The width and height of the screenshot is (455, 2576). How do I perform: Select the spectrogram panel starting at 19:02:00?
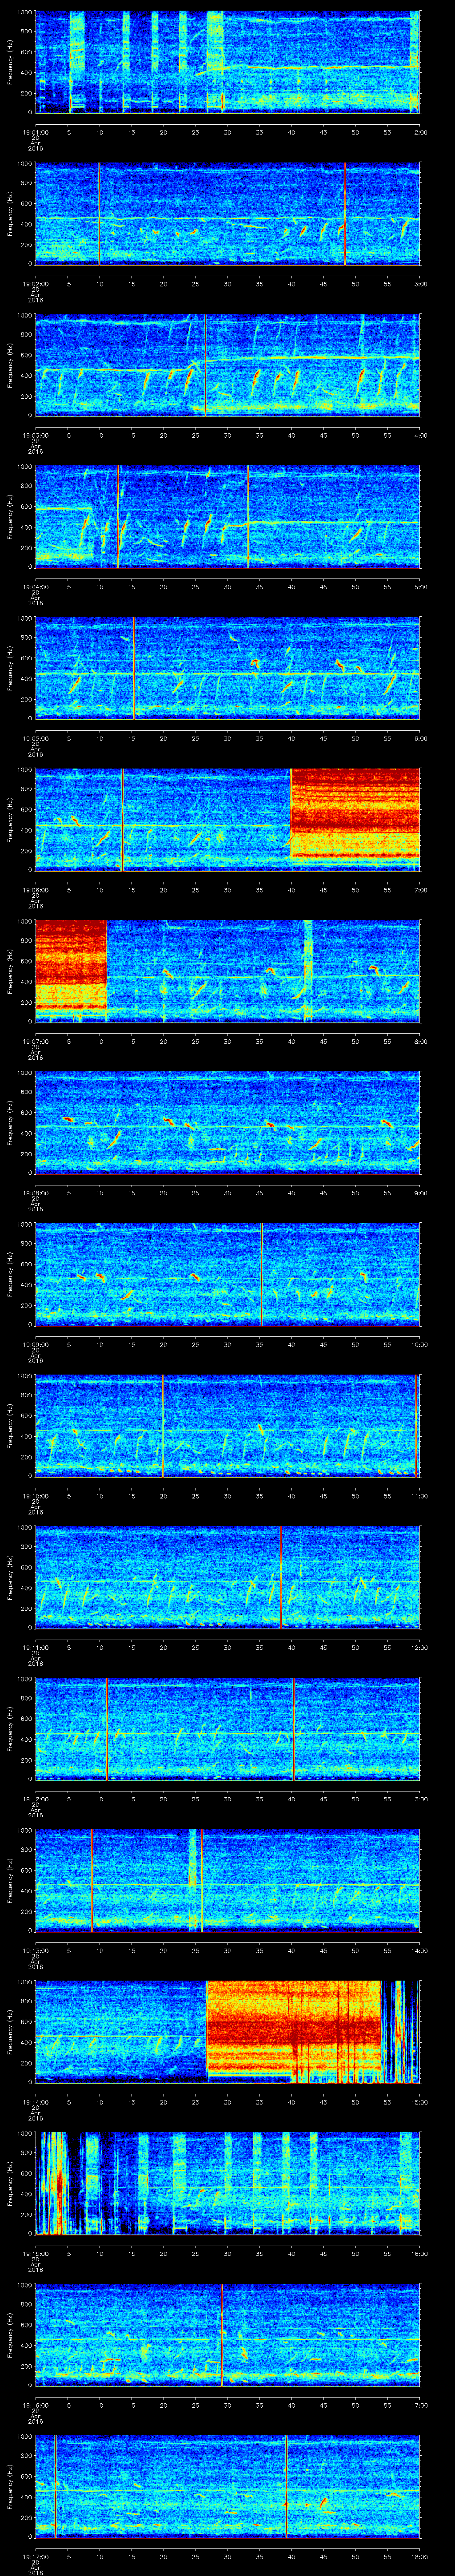[x=227, y=213]
